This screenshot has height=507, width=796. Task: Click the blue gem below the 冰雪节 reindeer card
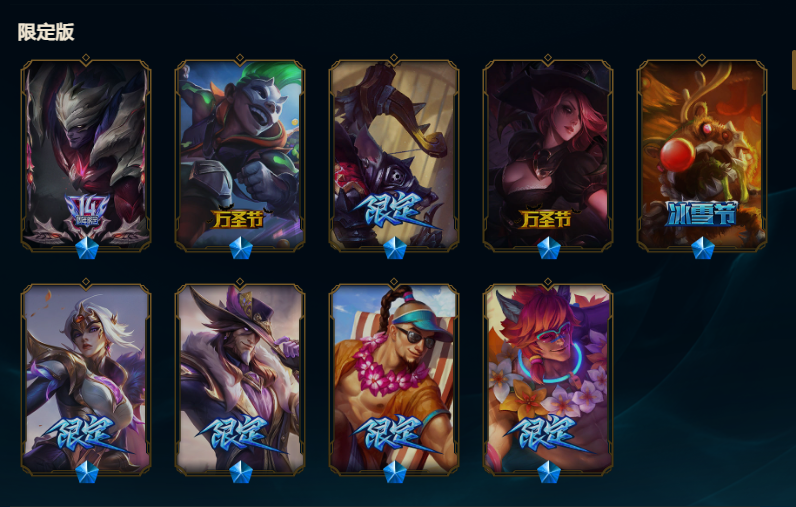(x=703, y=248)
